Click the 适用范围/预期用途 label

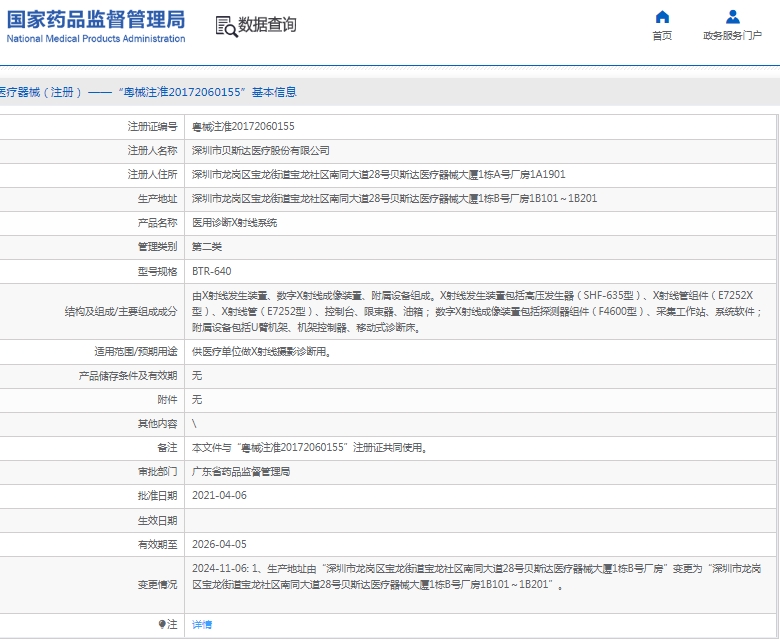point(136,352)
